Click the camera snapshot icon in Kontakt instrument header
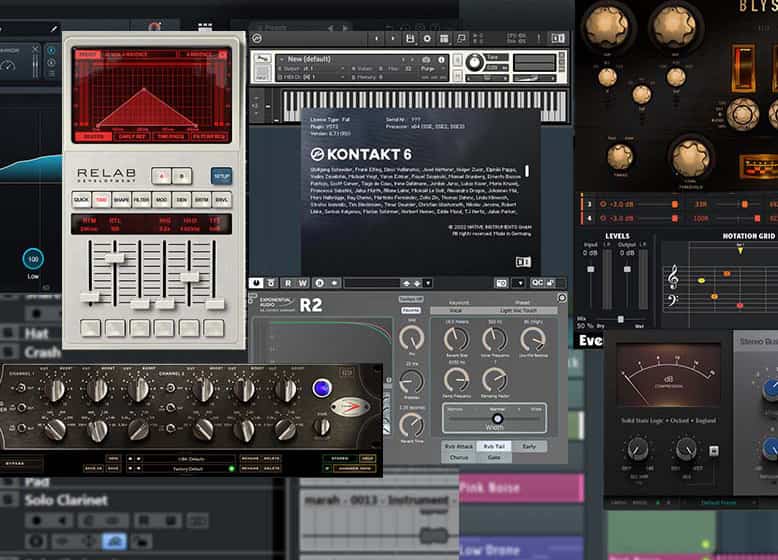The image size is (778, 560). pyautogui.click(x=426, y=60)
